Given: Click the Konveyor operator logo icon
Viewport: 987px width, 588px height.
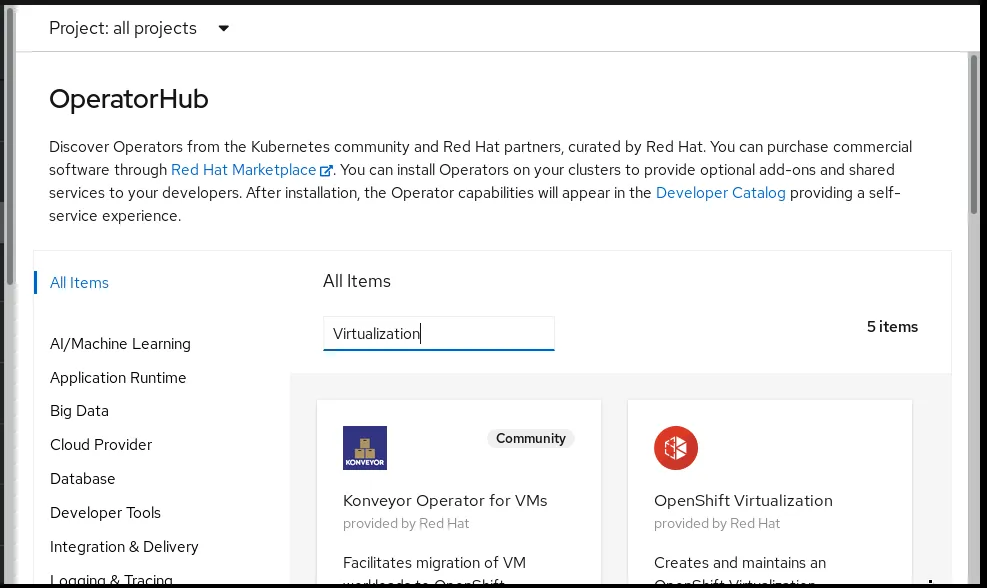Looking at the screenshot, I should click(x=364, y=448).
